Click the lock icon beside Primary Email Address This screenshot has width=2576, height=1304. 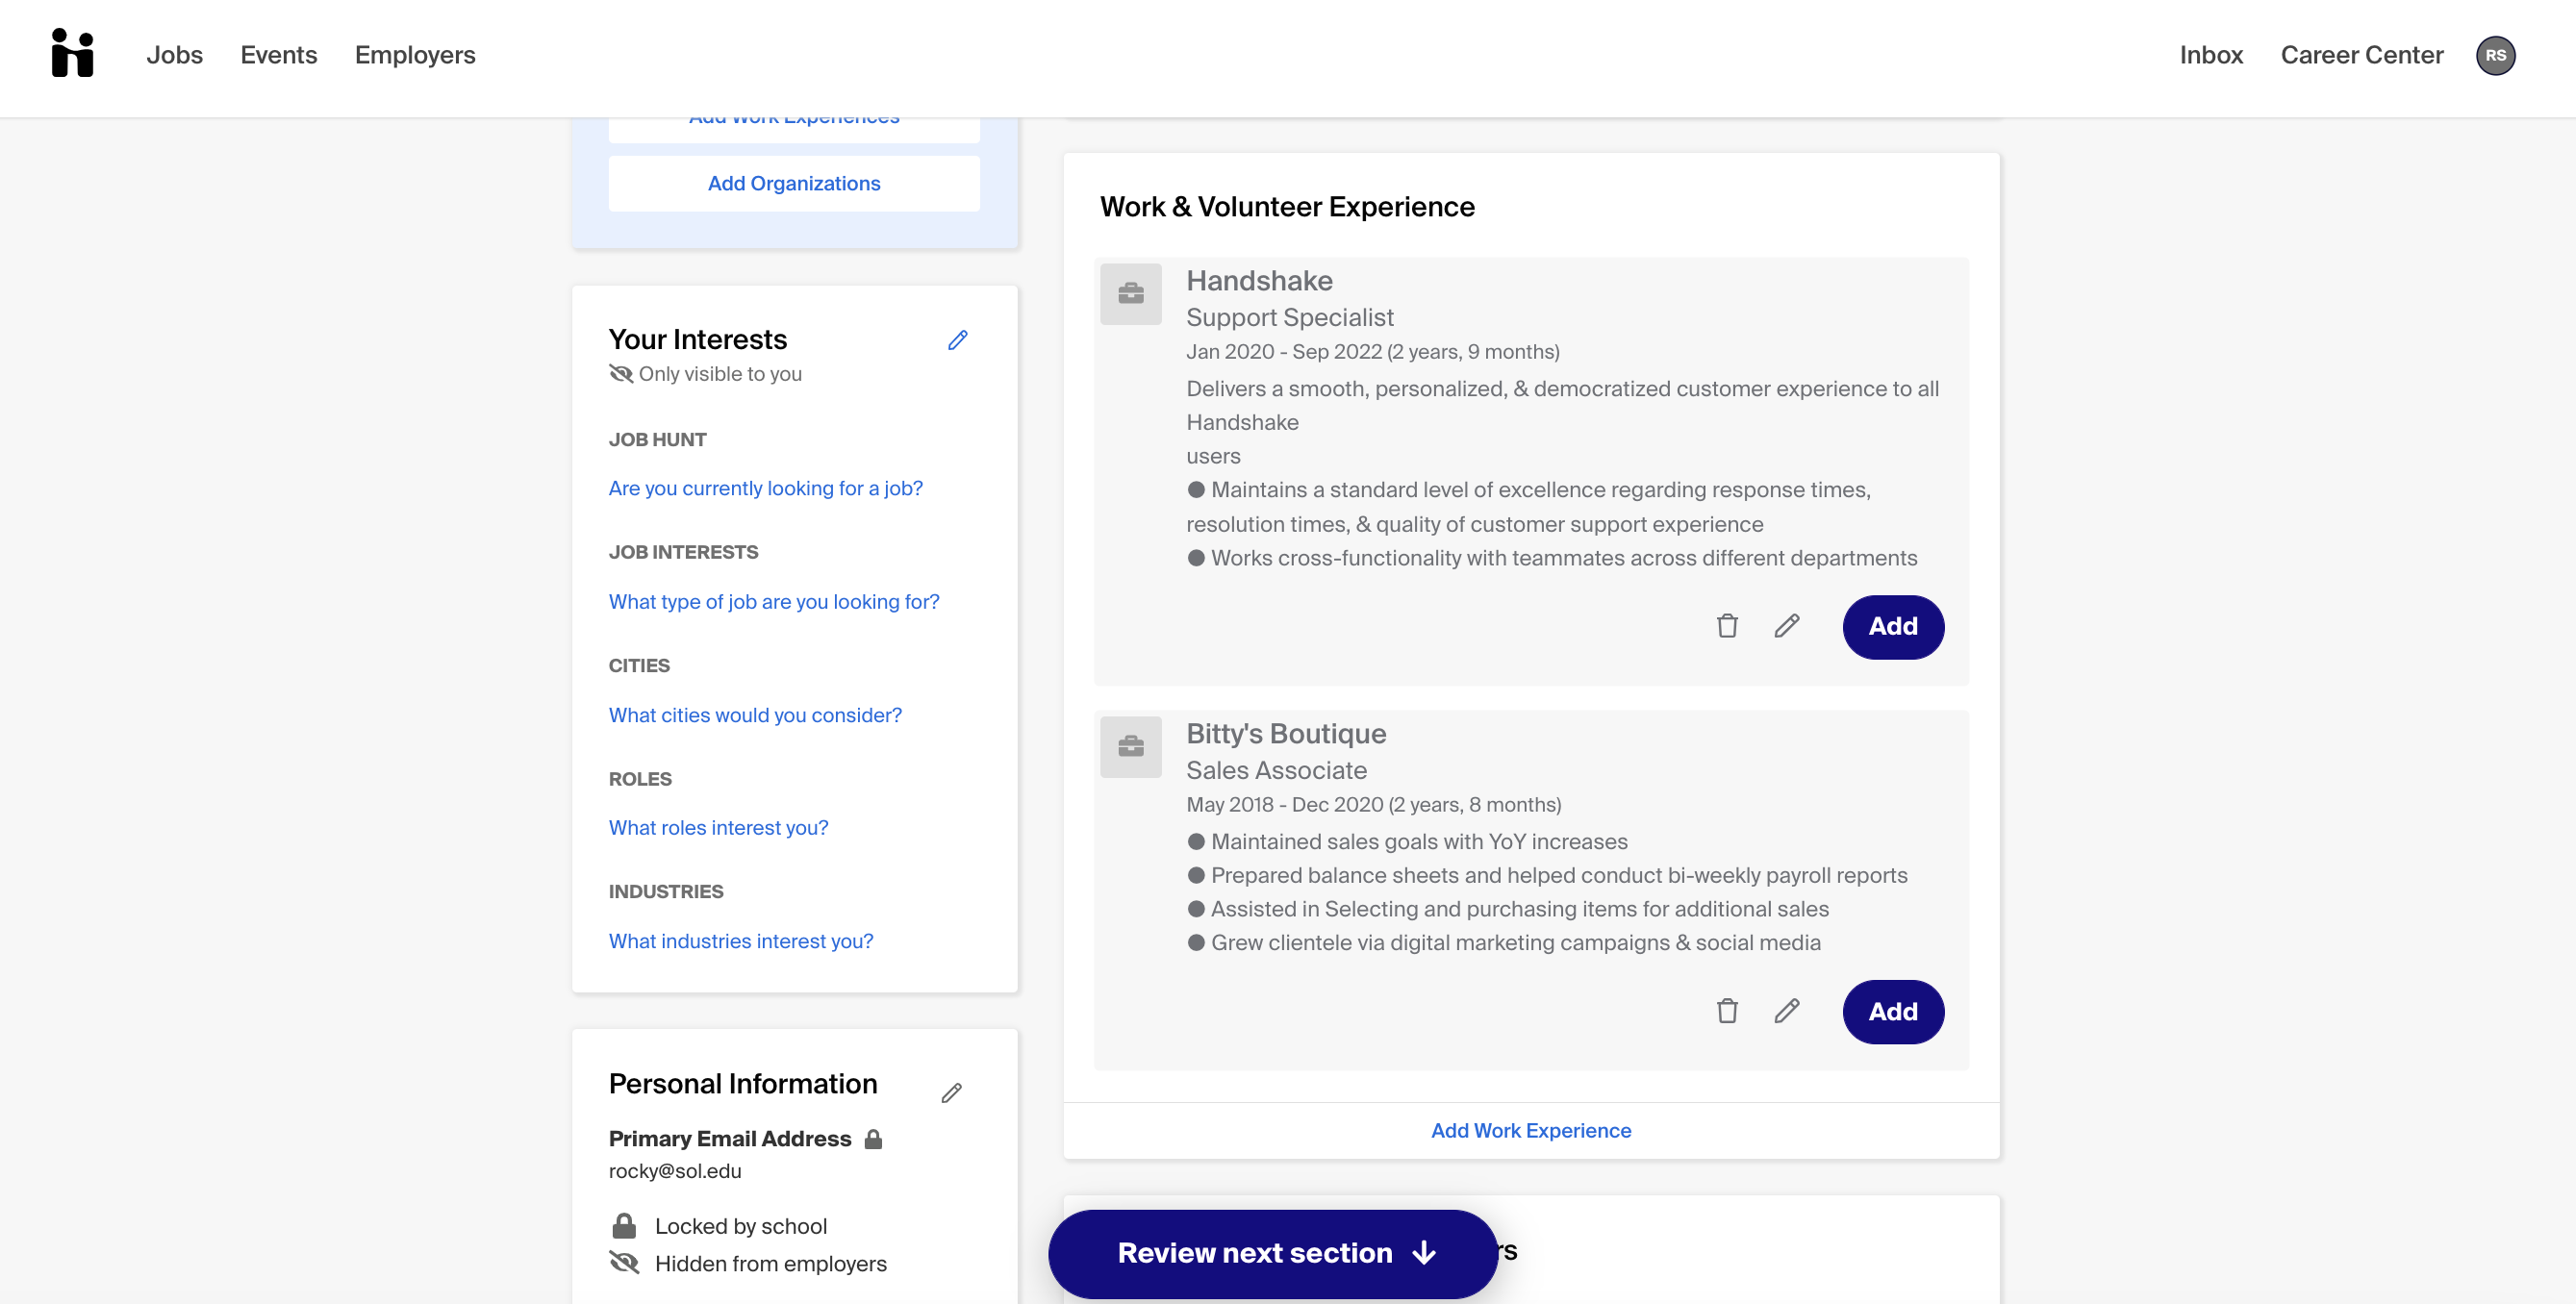873,1139
